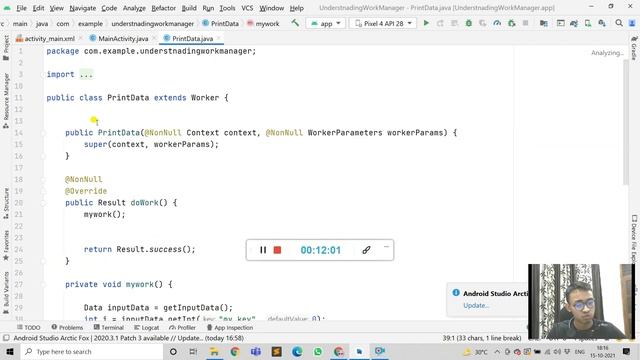The width and height of the screenshot is (640, 360).
Task: Open Microsoft Teams from taskbar
Action: (x=256, y=351)
